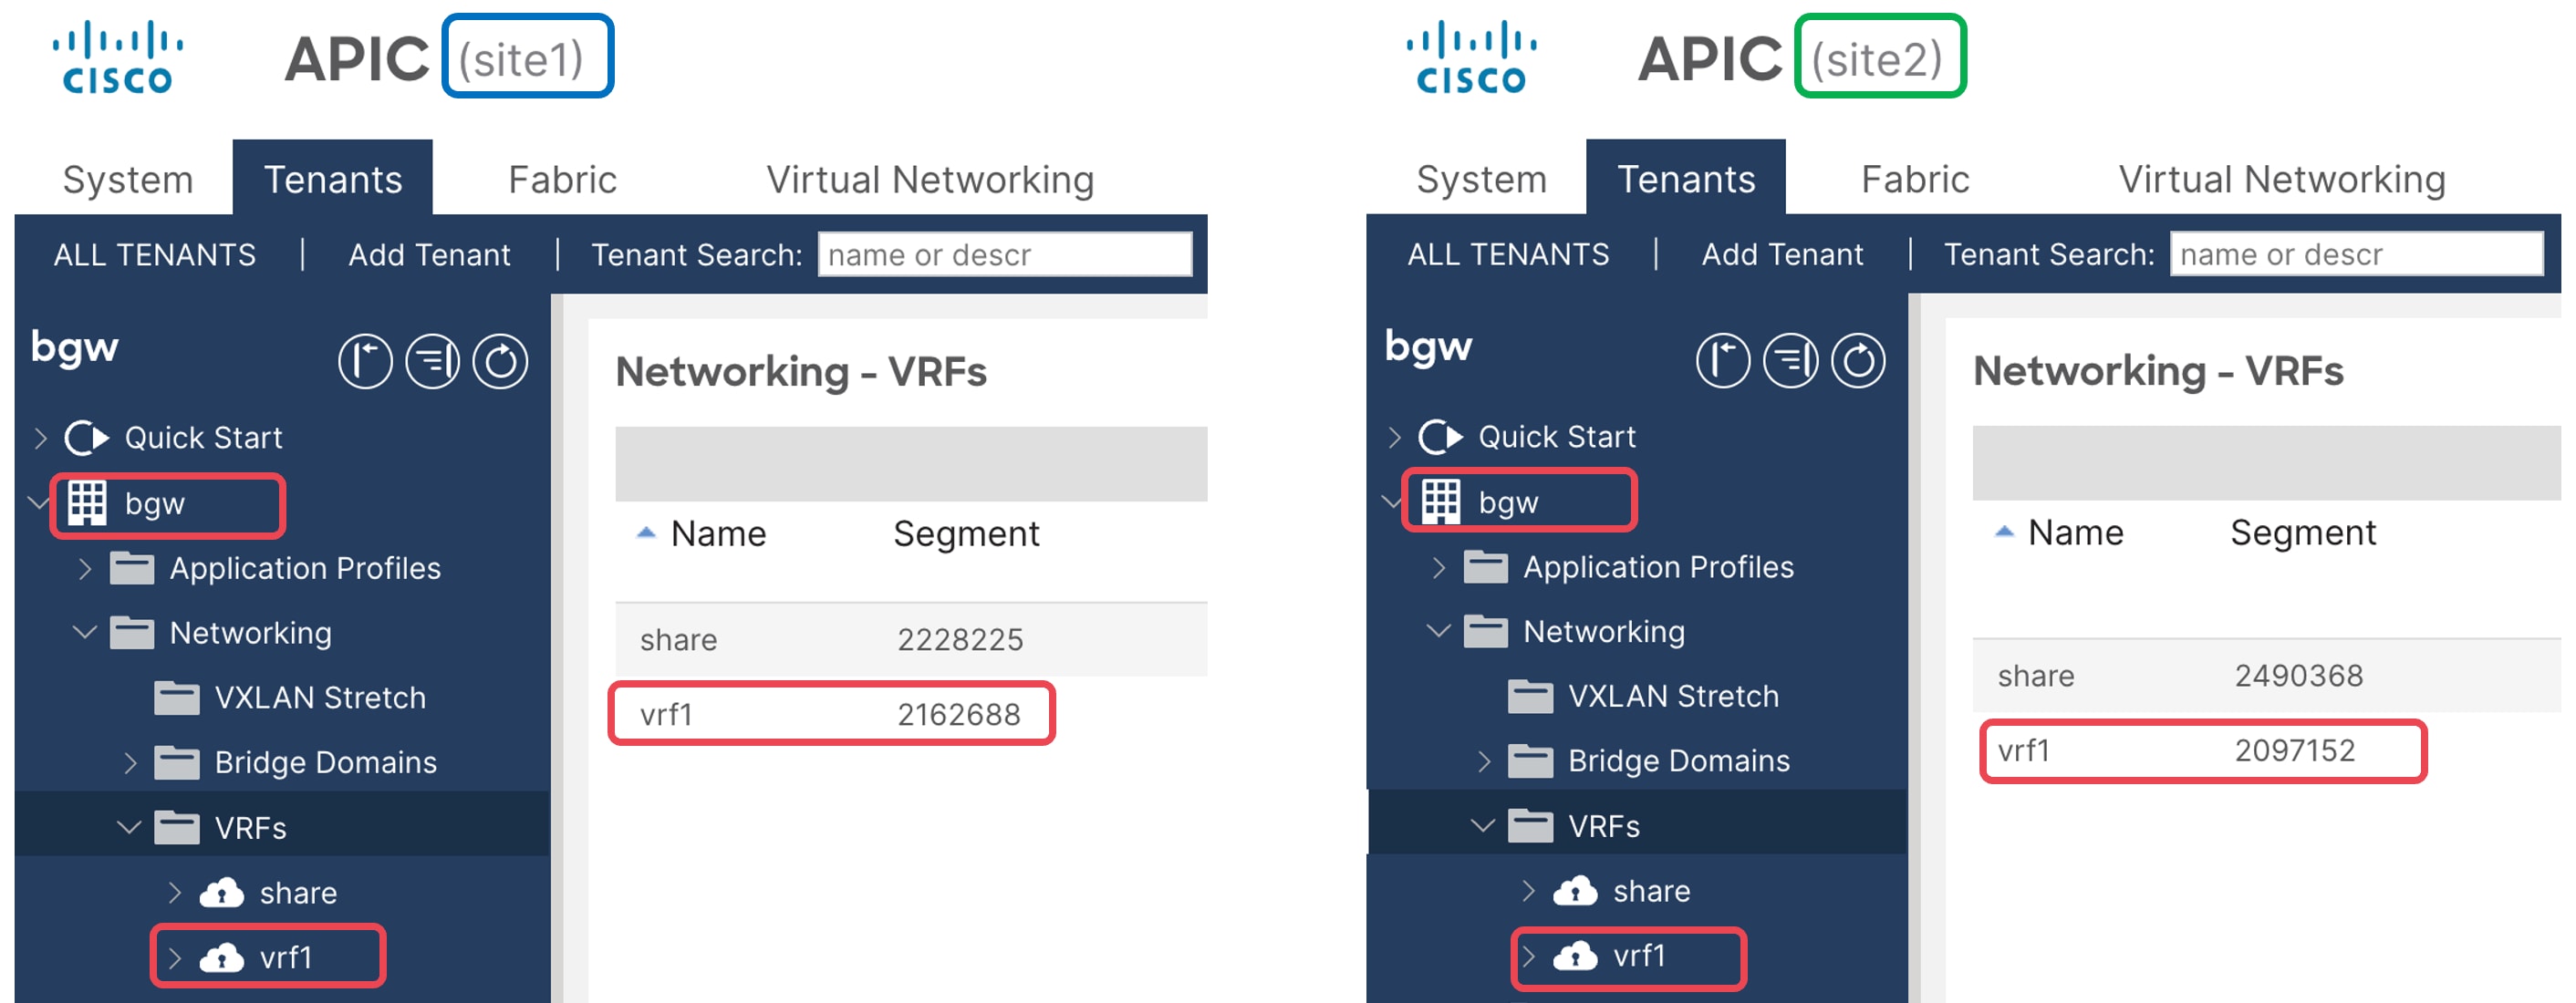Open the System tab in site1 APIC
This screenshot has width=2576, height=1003.
[128, 180]
